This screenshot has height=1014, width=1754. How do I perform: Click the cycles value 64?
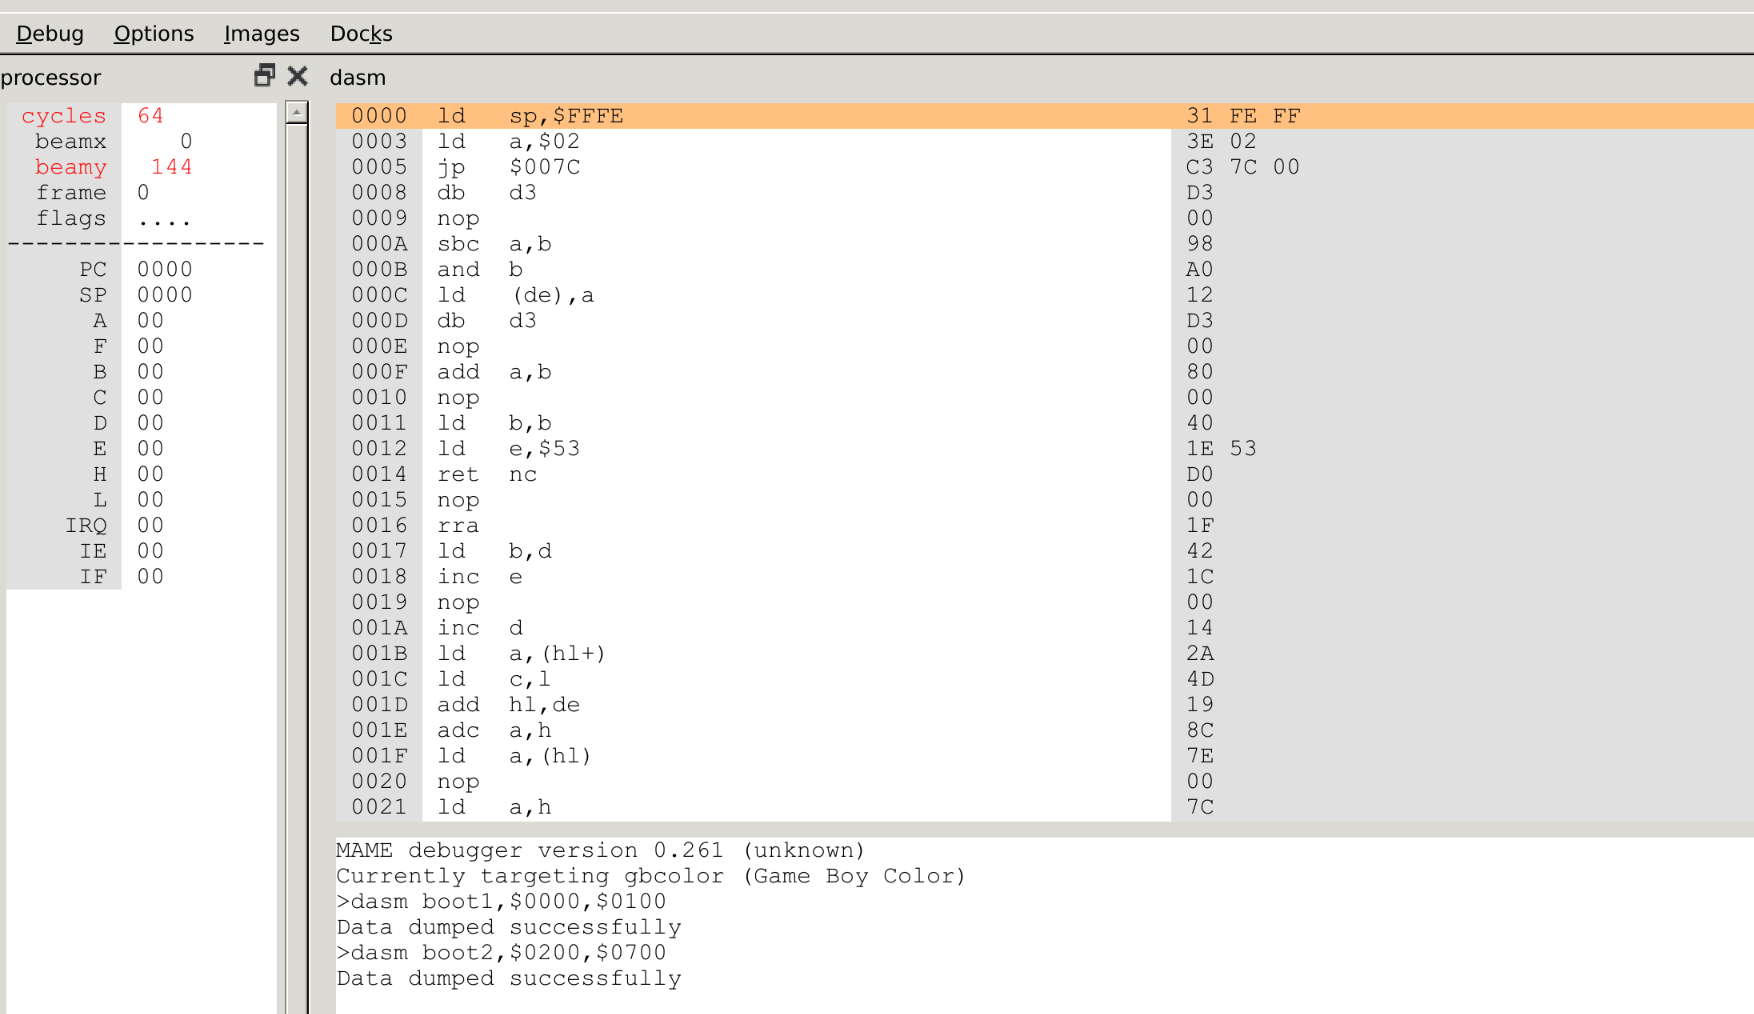[150, 116]
